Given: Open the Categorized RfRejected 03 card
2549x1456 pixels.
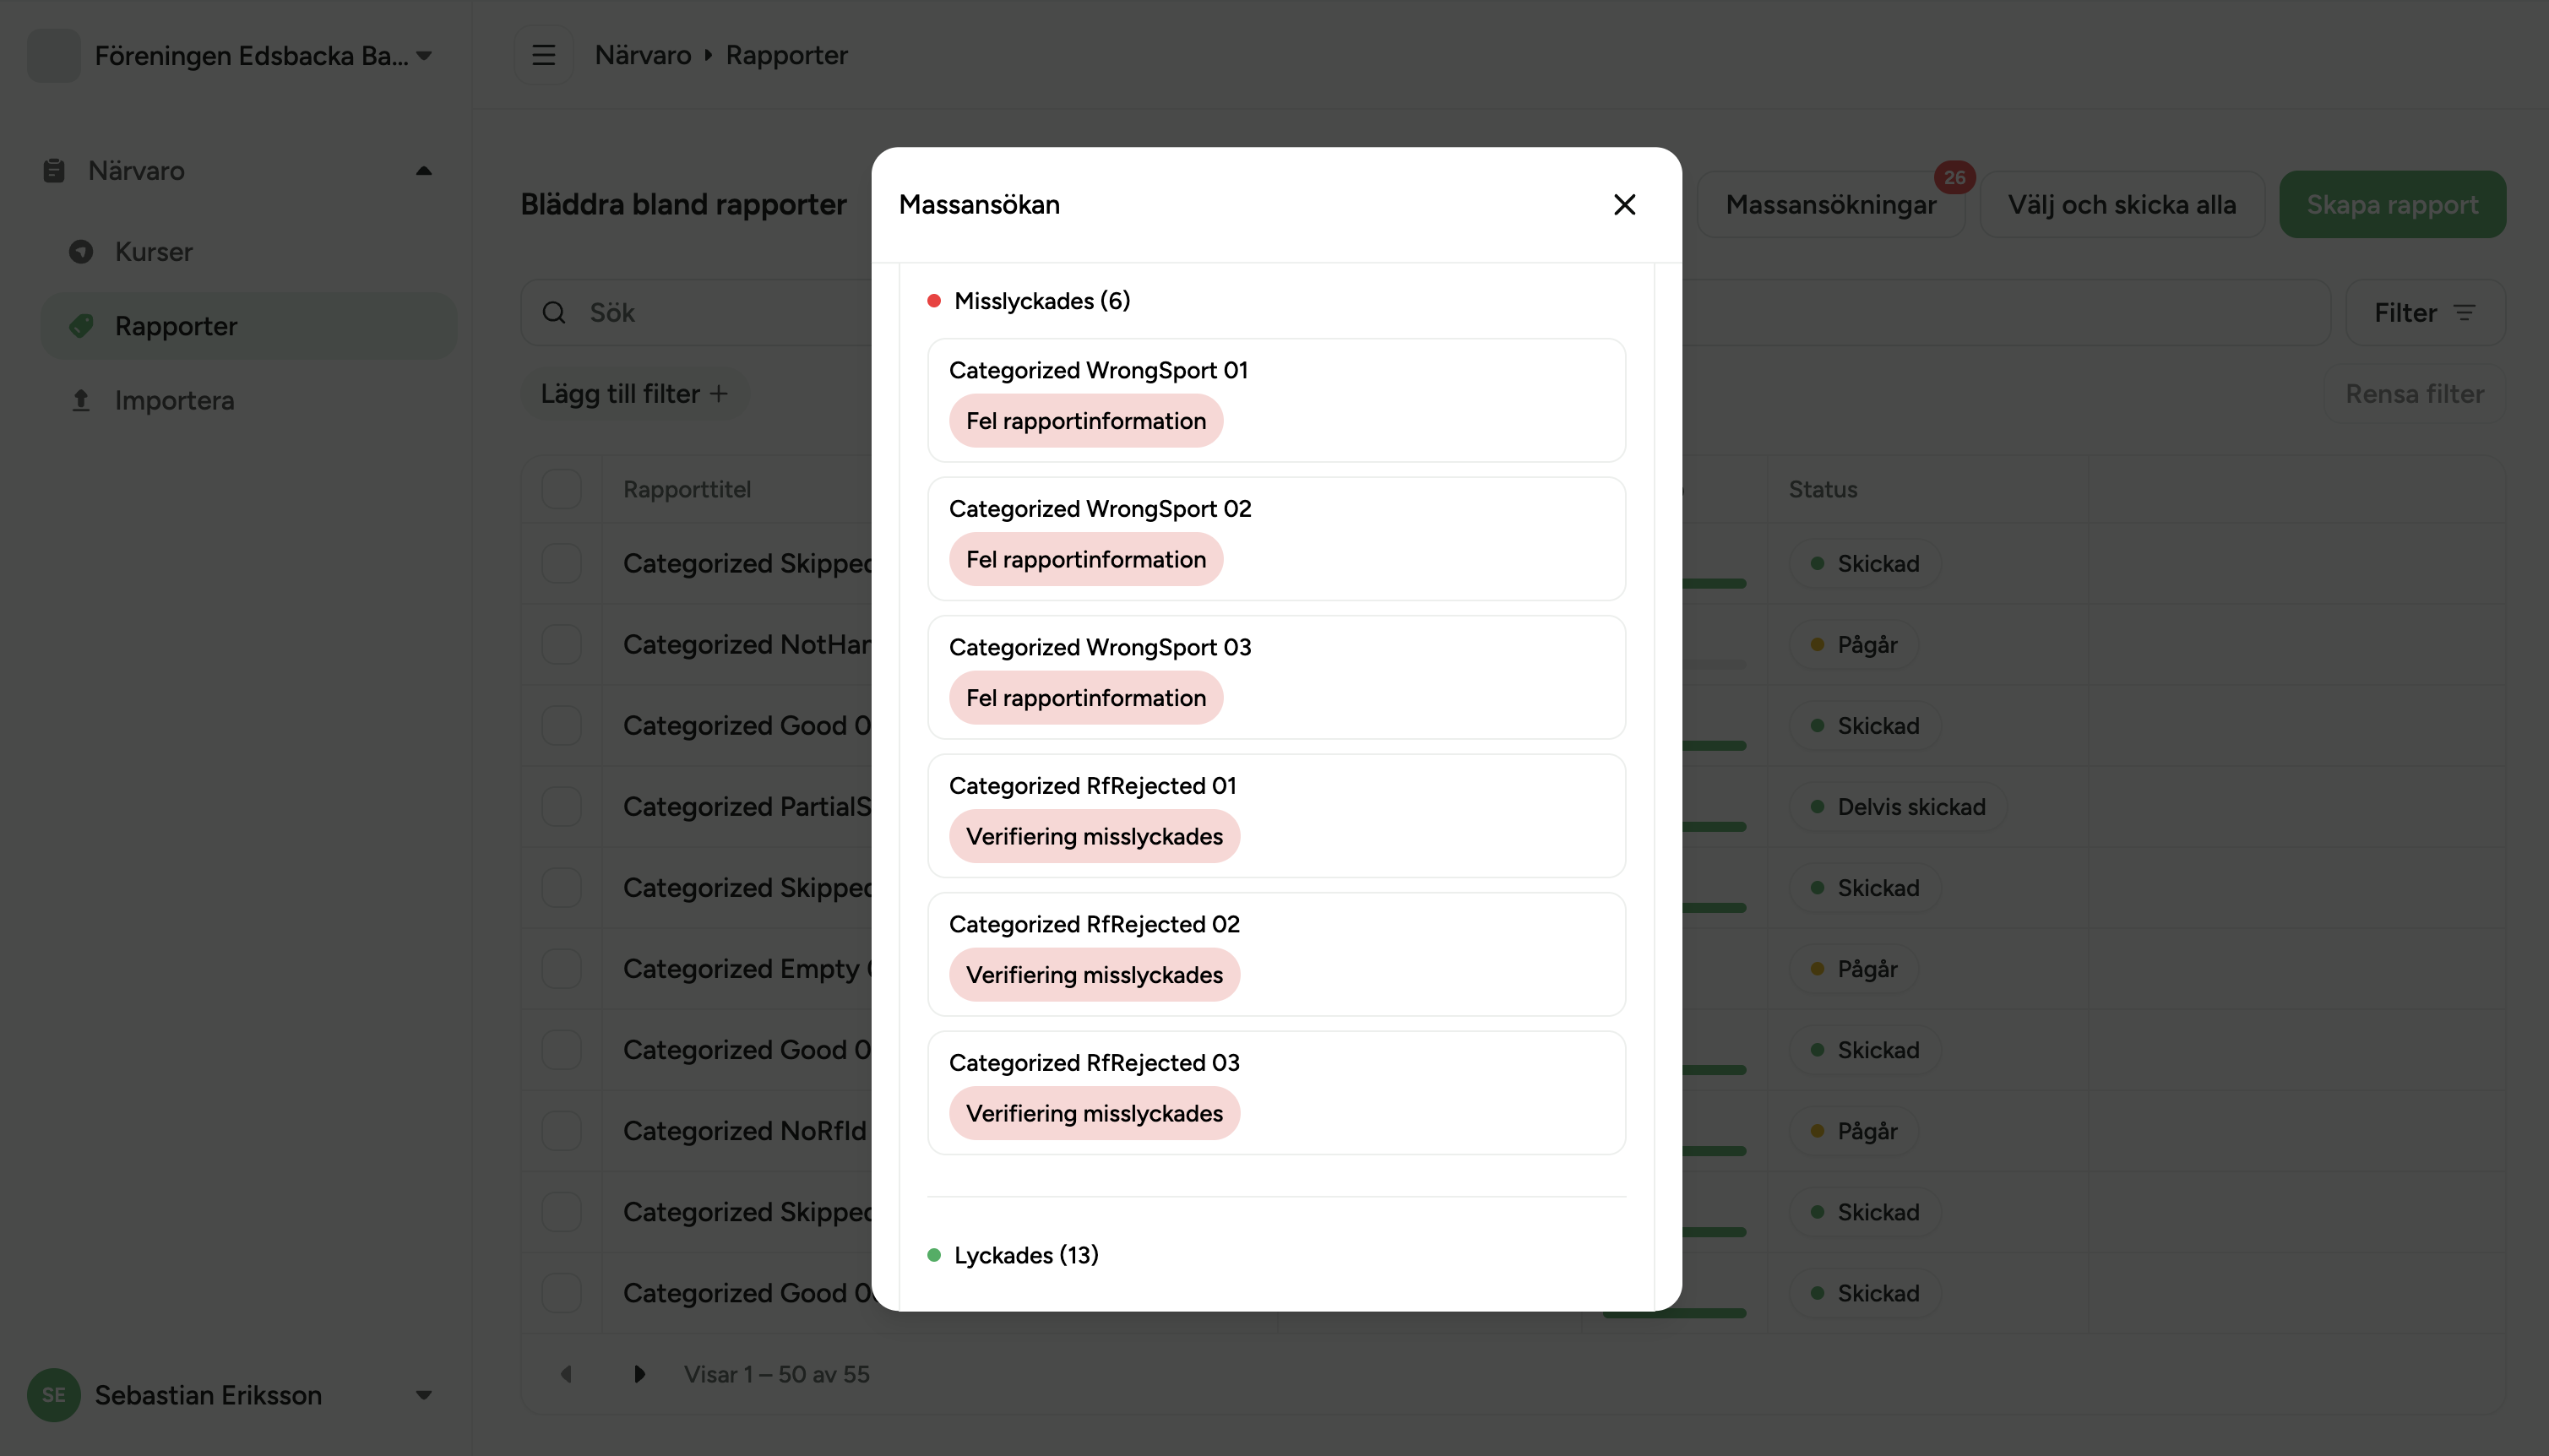Looking at the screenshot, I should click(x=1276, y=1093).
